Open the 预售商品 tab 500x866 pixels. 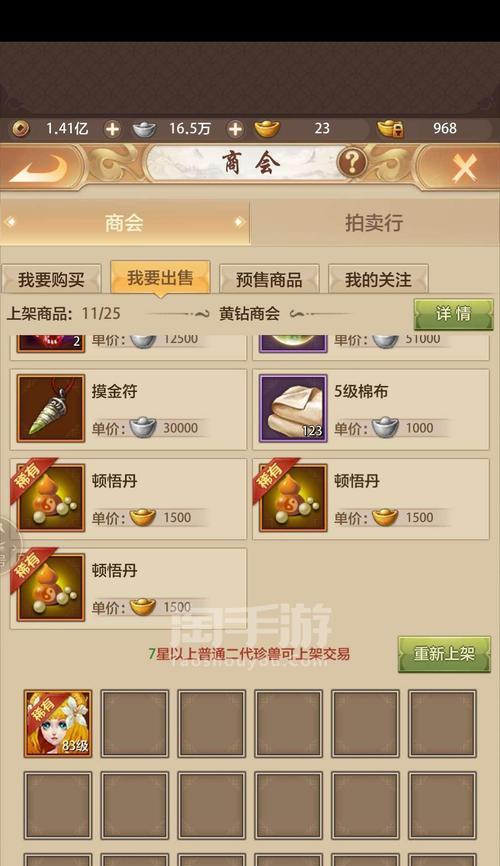(269, 279)
